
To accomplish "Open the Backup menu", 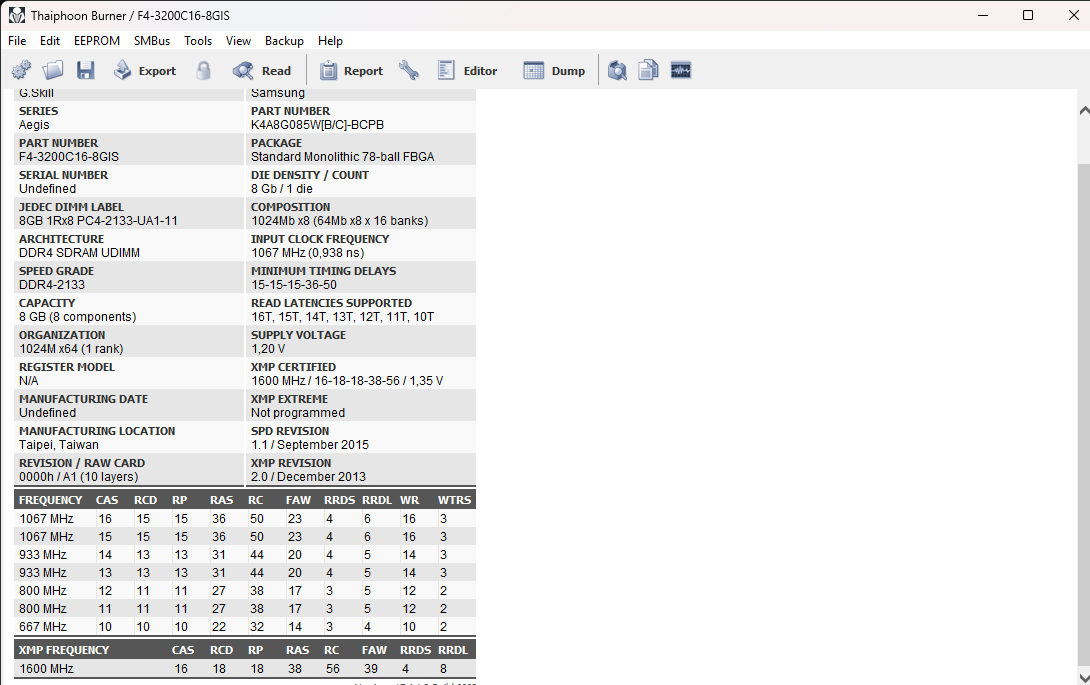I will 284,41.
